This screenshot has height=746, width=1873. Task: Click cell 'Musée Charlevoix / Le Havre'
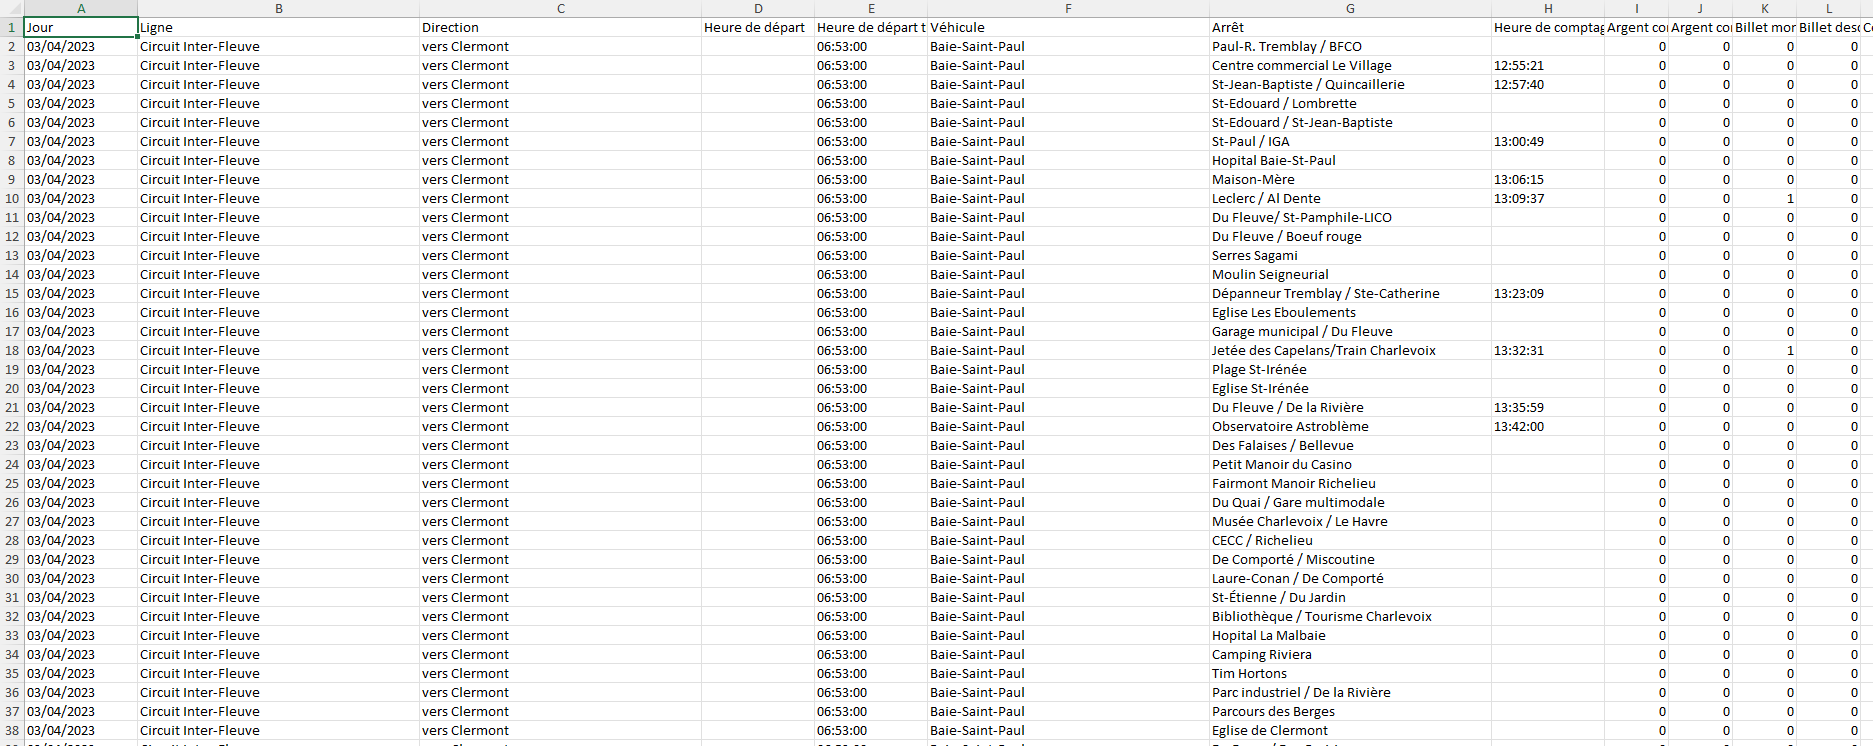tap(1351, 521)
